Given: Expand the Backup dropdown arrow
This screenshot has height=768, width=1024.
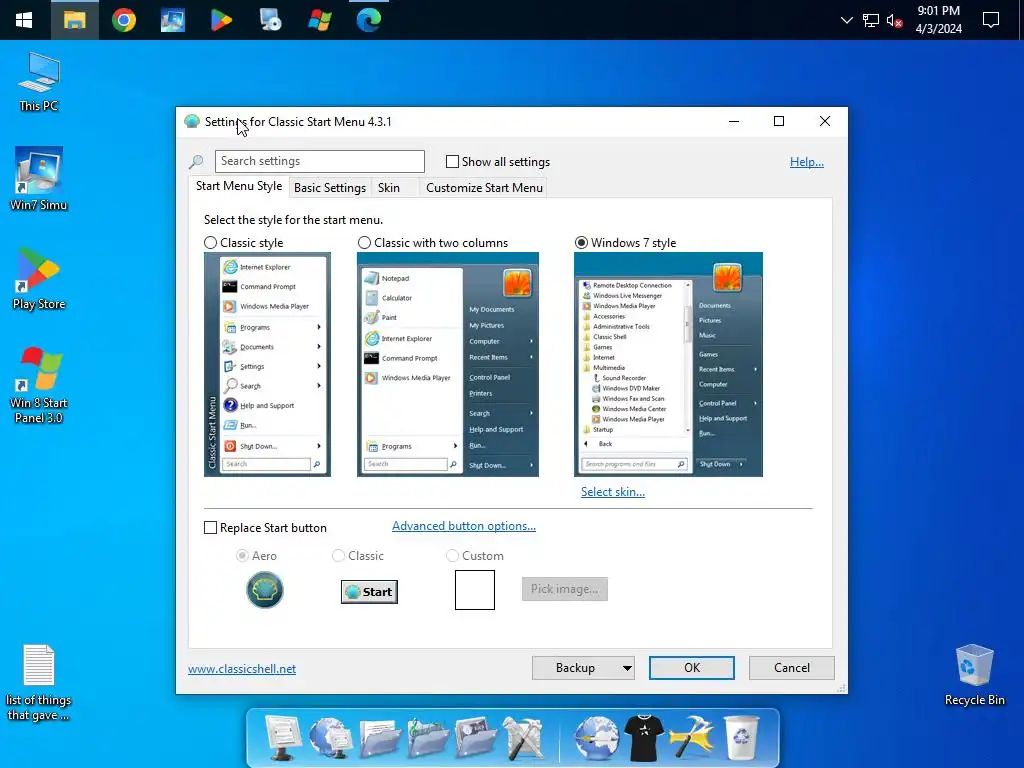Looking at the screenshot, I should [x=627, y=668].
